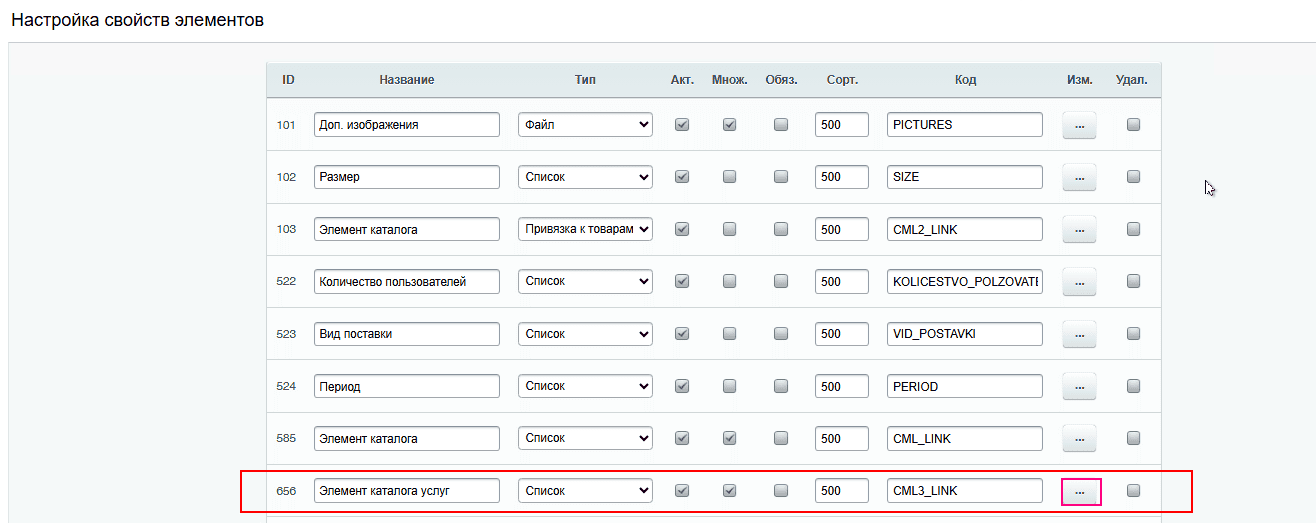Open edit dialog for PICTURES property
Screen dimensions: 1316x523
coord(1079,126)
